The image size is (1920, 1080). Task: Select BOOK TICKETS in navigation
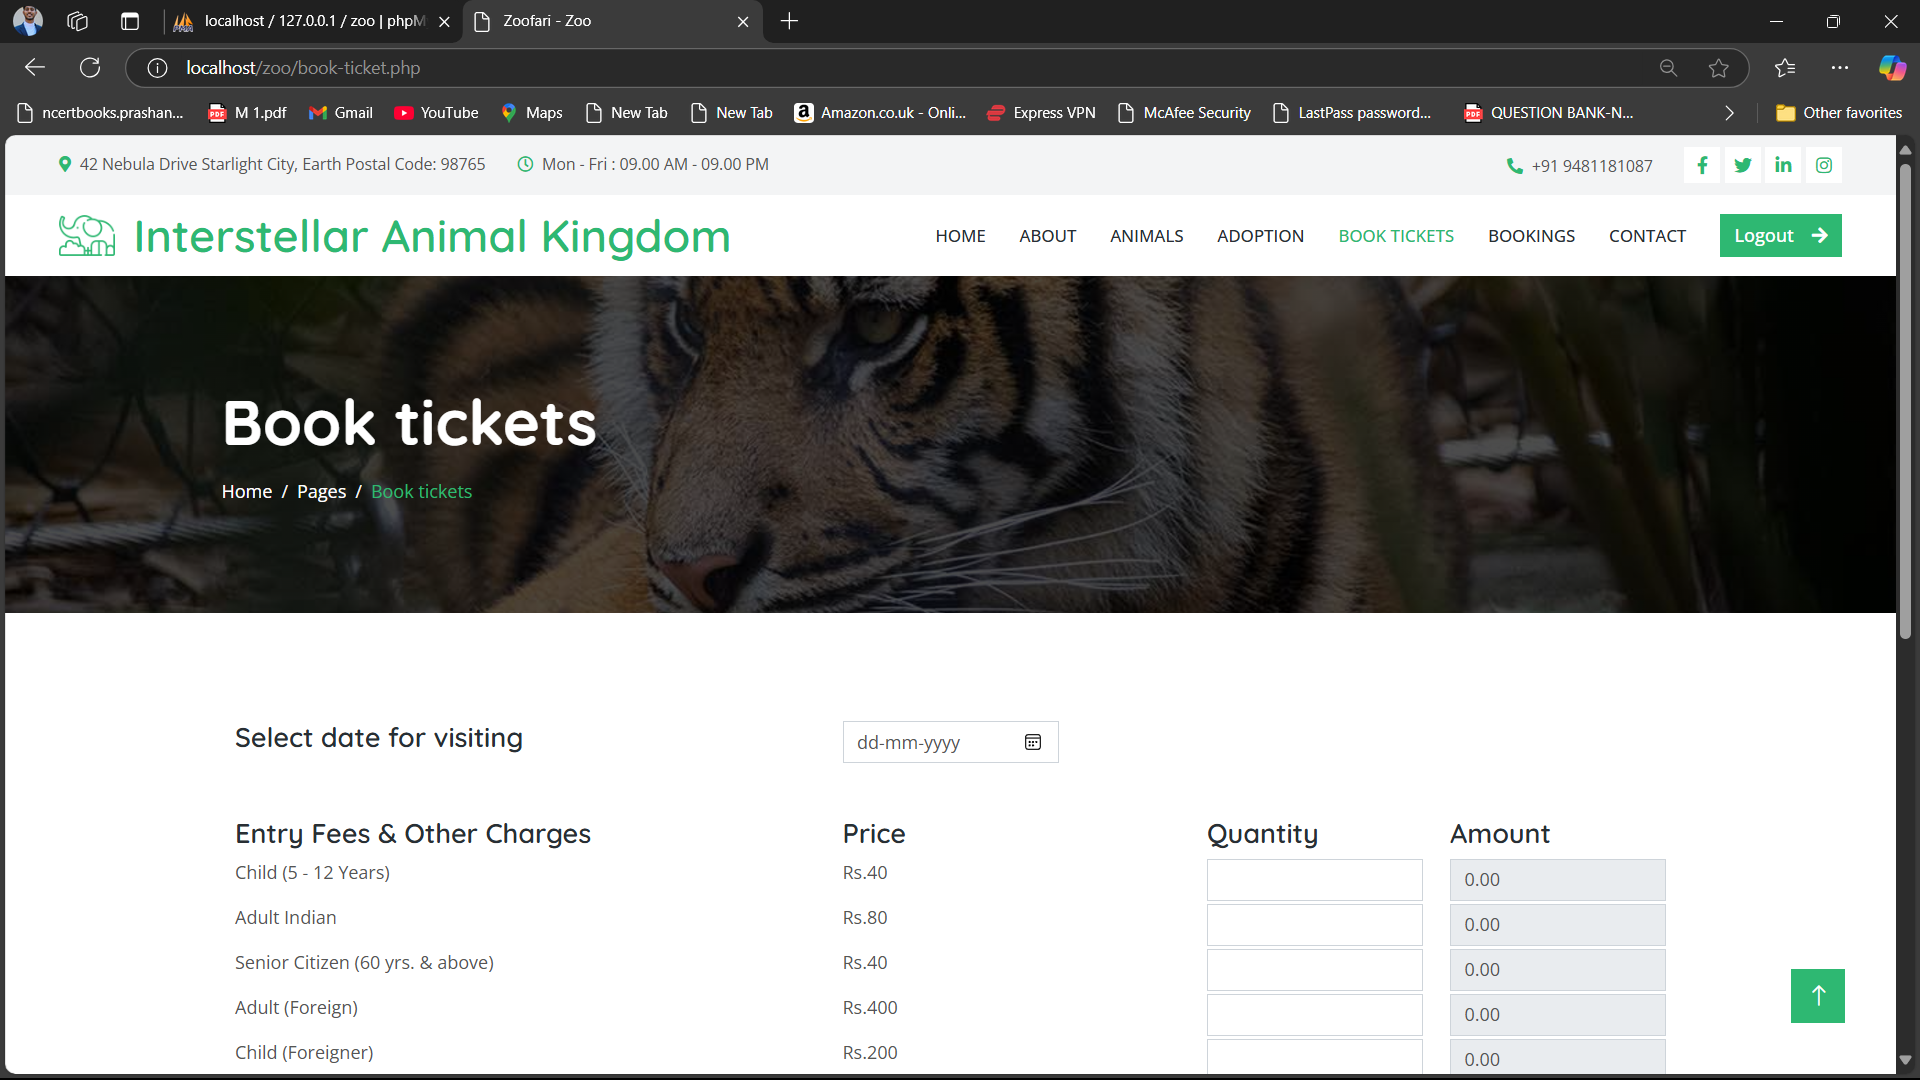1396,236
